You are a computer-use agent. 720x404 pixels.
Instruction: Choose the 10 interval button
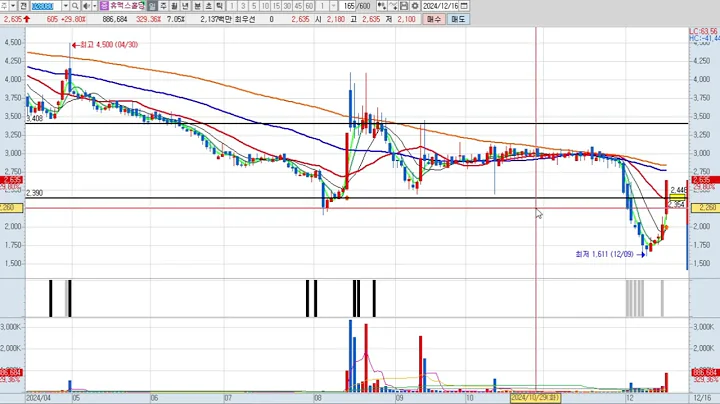point(265,6)
